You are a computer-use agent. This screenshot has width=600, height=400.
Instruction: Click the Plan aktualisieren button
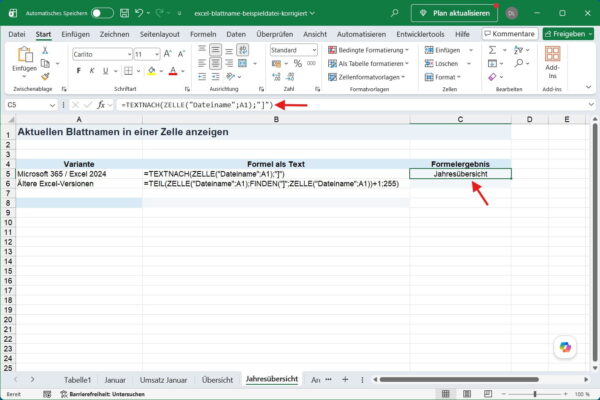coord(454,13)
